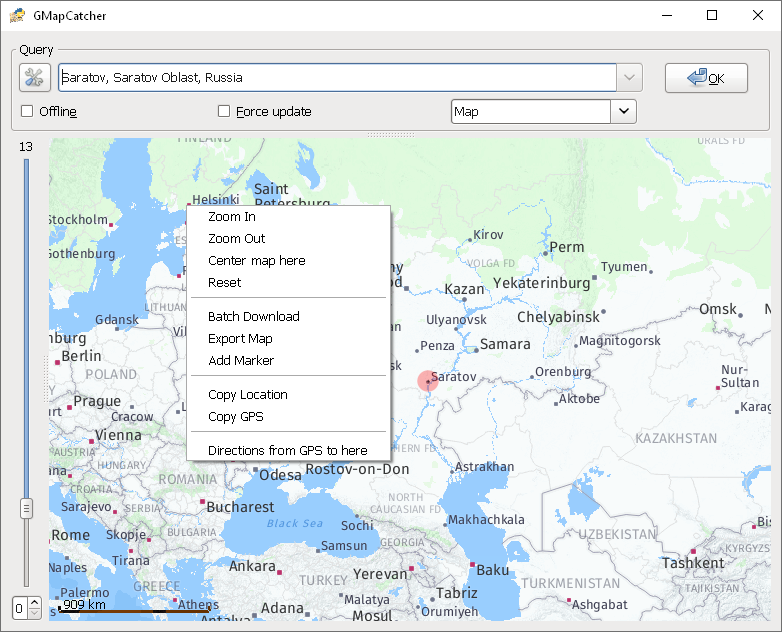Viewport: 782px width, 632px height.
Task: Click the 909 km scale bar label
Action: point(85,605)
